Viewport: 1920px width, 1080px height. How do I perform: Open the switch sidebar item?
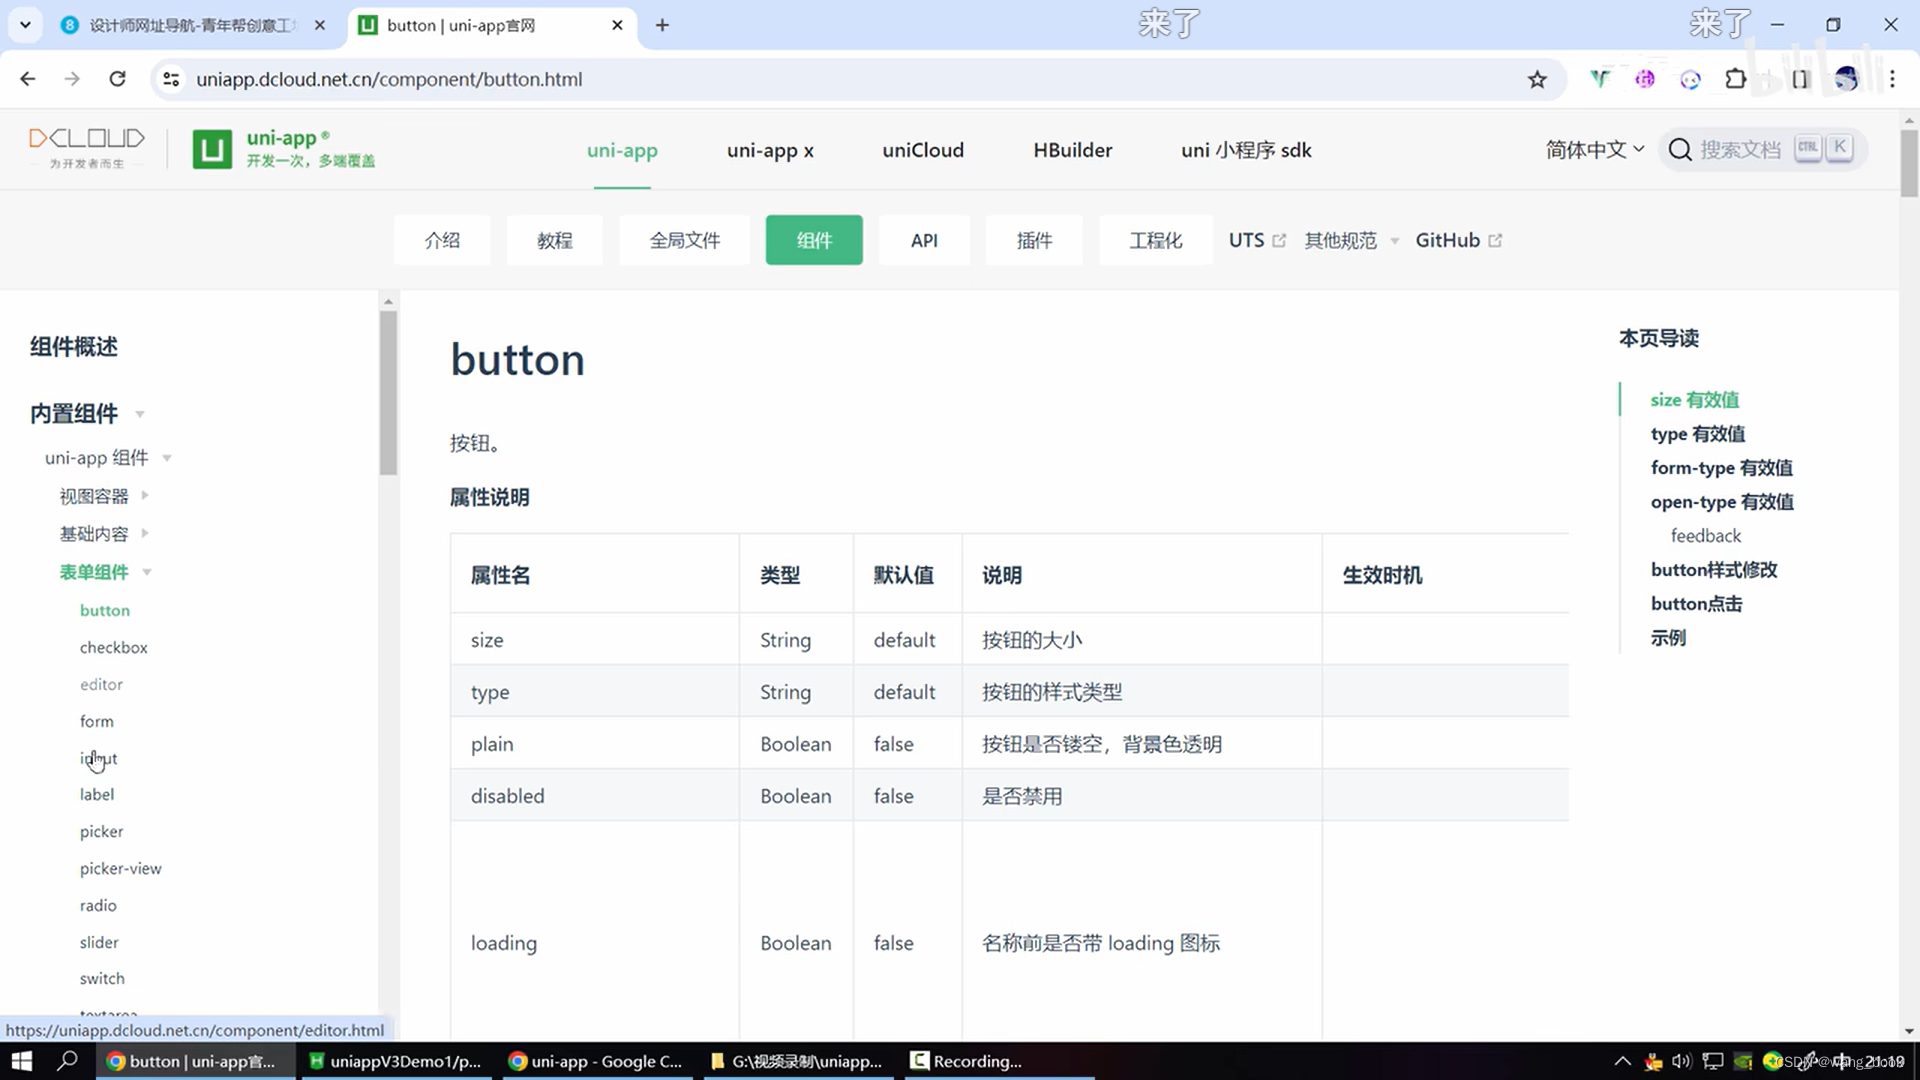pyautogui.click(x=102, y=979)
